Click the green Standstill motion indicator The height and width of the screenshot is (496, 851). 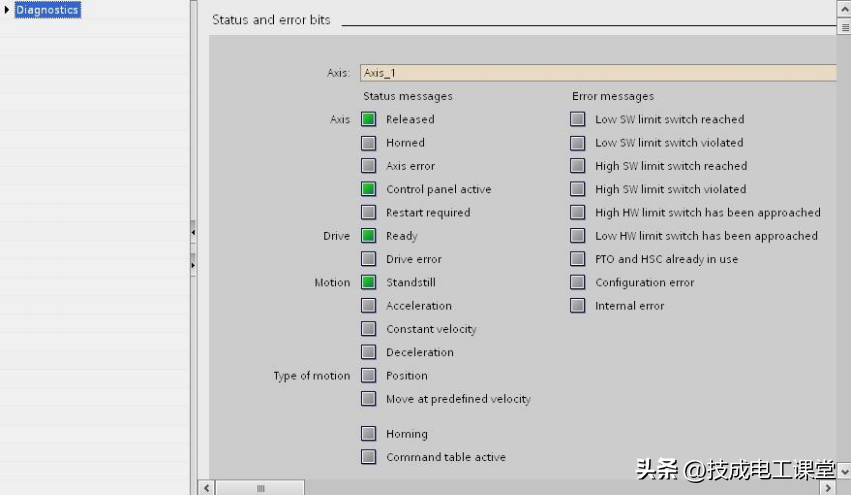tap(368, 283)
